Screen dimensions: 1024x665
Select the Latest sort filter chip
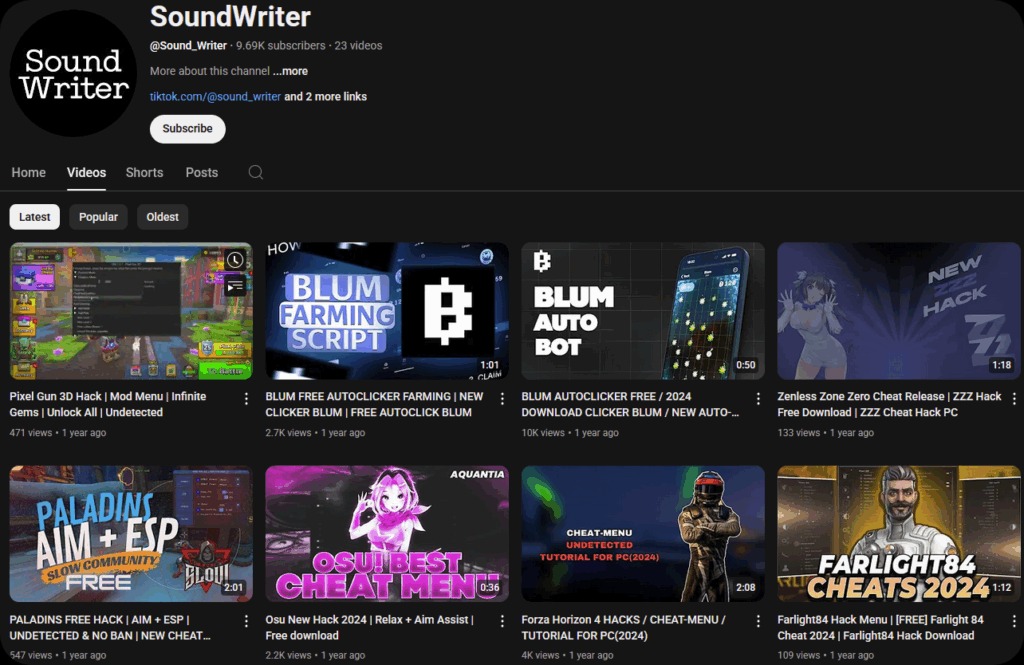pyautogui.click(x=35, y=217)
